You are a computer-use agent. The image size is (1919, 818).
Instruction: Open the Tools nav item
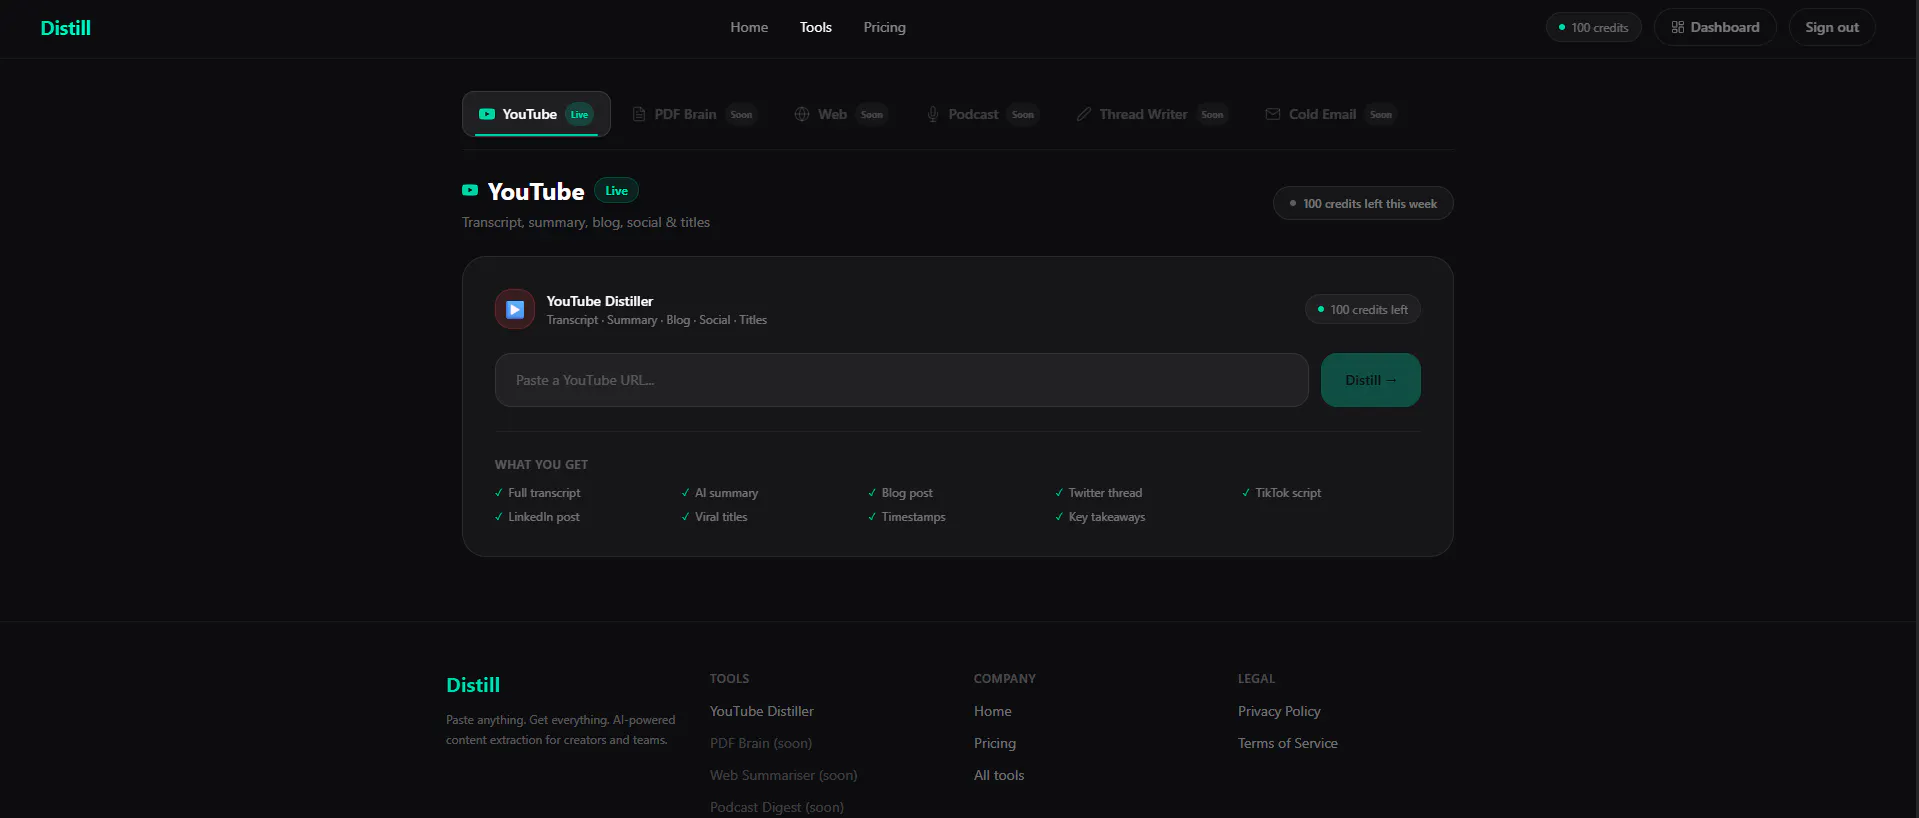tap(816, 27)
